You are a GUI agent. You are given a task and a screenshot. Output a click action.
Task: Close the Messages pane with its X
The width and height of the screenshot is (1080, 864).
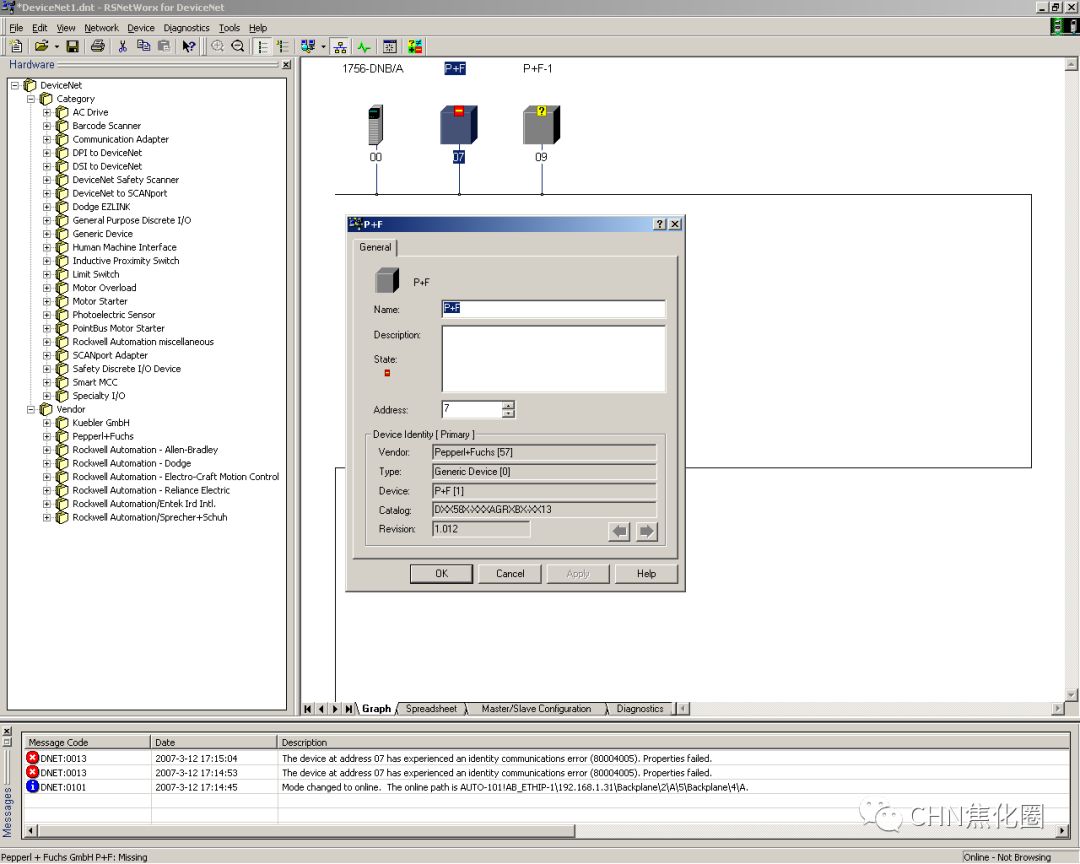pyautogui.click(x=7, y=731)
